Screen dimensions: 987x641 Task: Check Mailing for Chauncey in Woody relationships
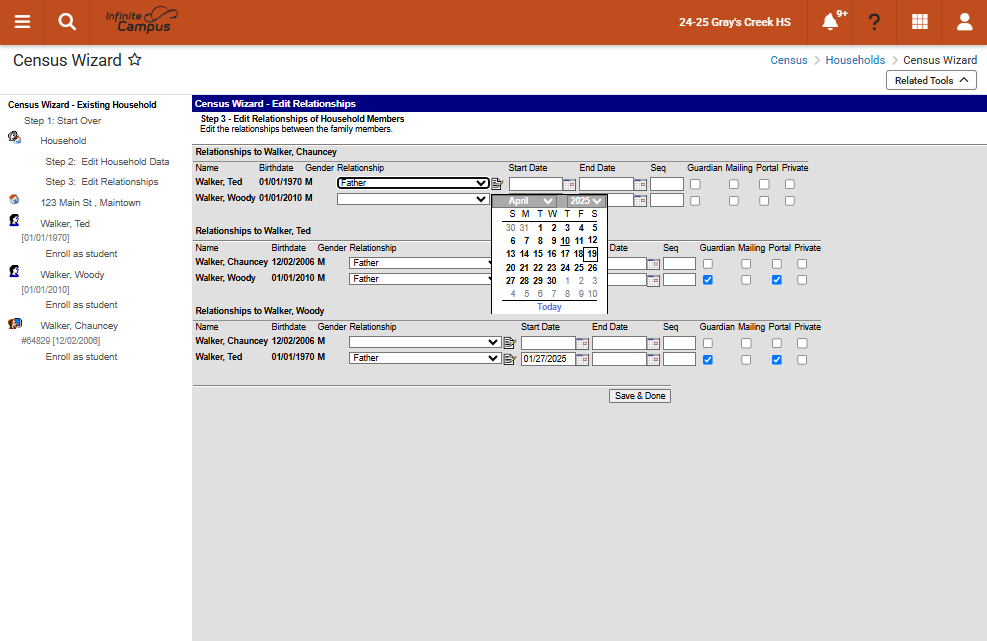pyautogui.click(x=746, y=343)
